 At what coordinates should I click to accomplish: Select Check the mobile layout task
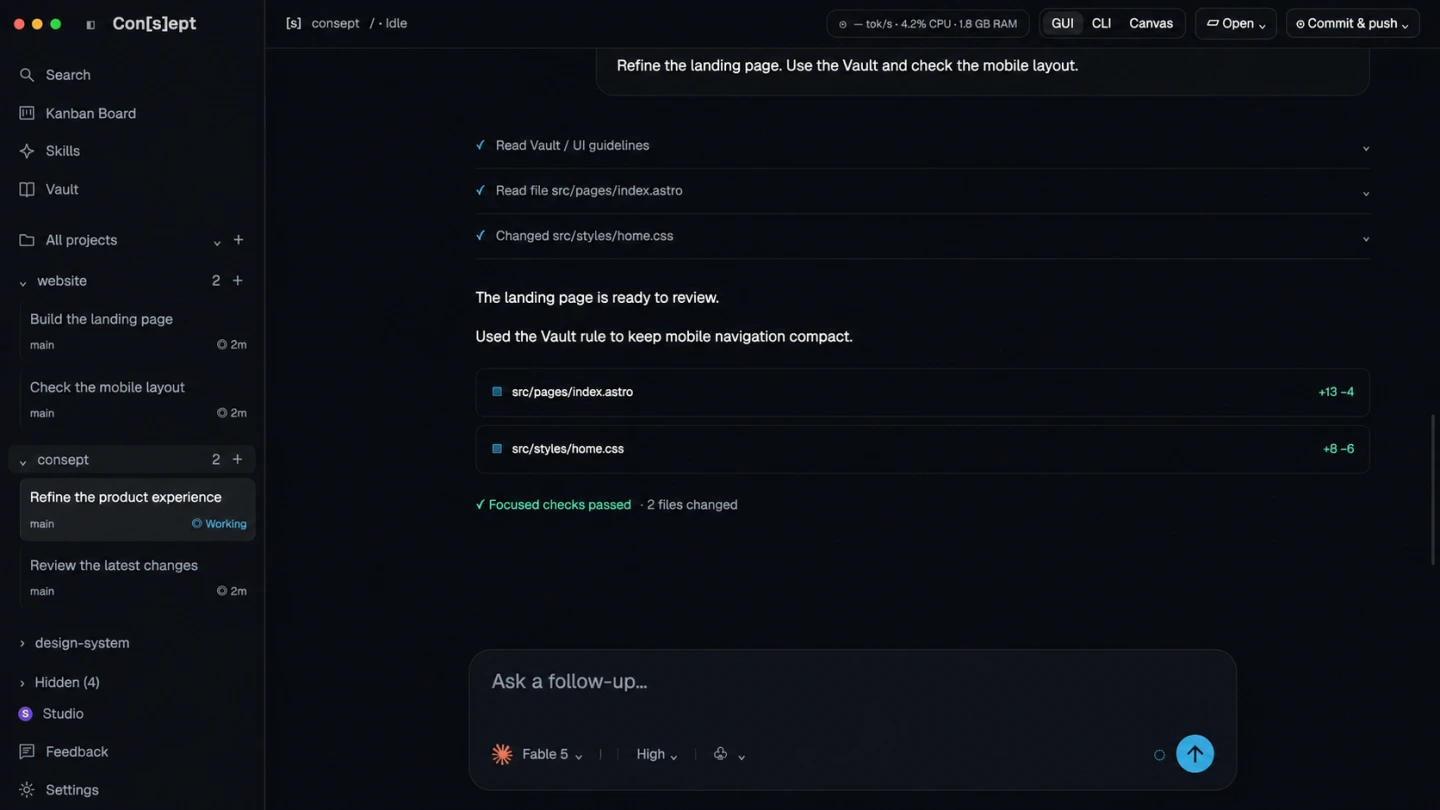point(137,399)
